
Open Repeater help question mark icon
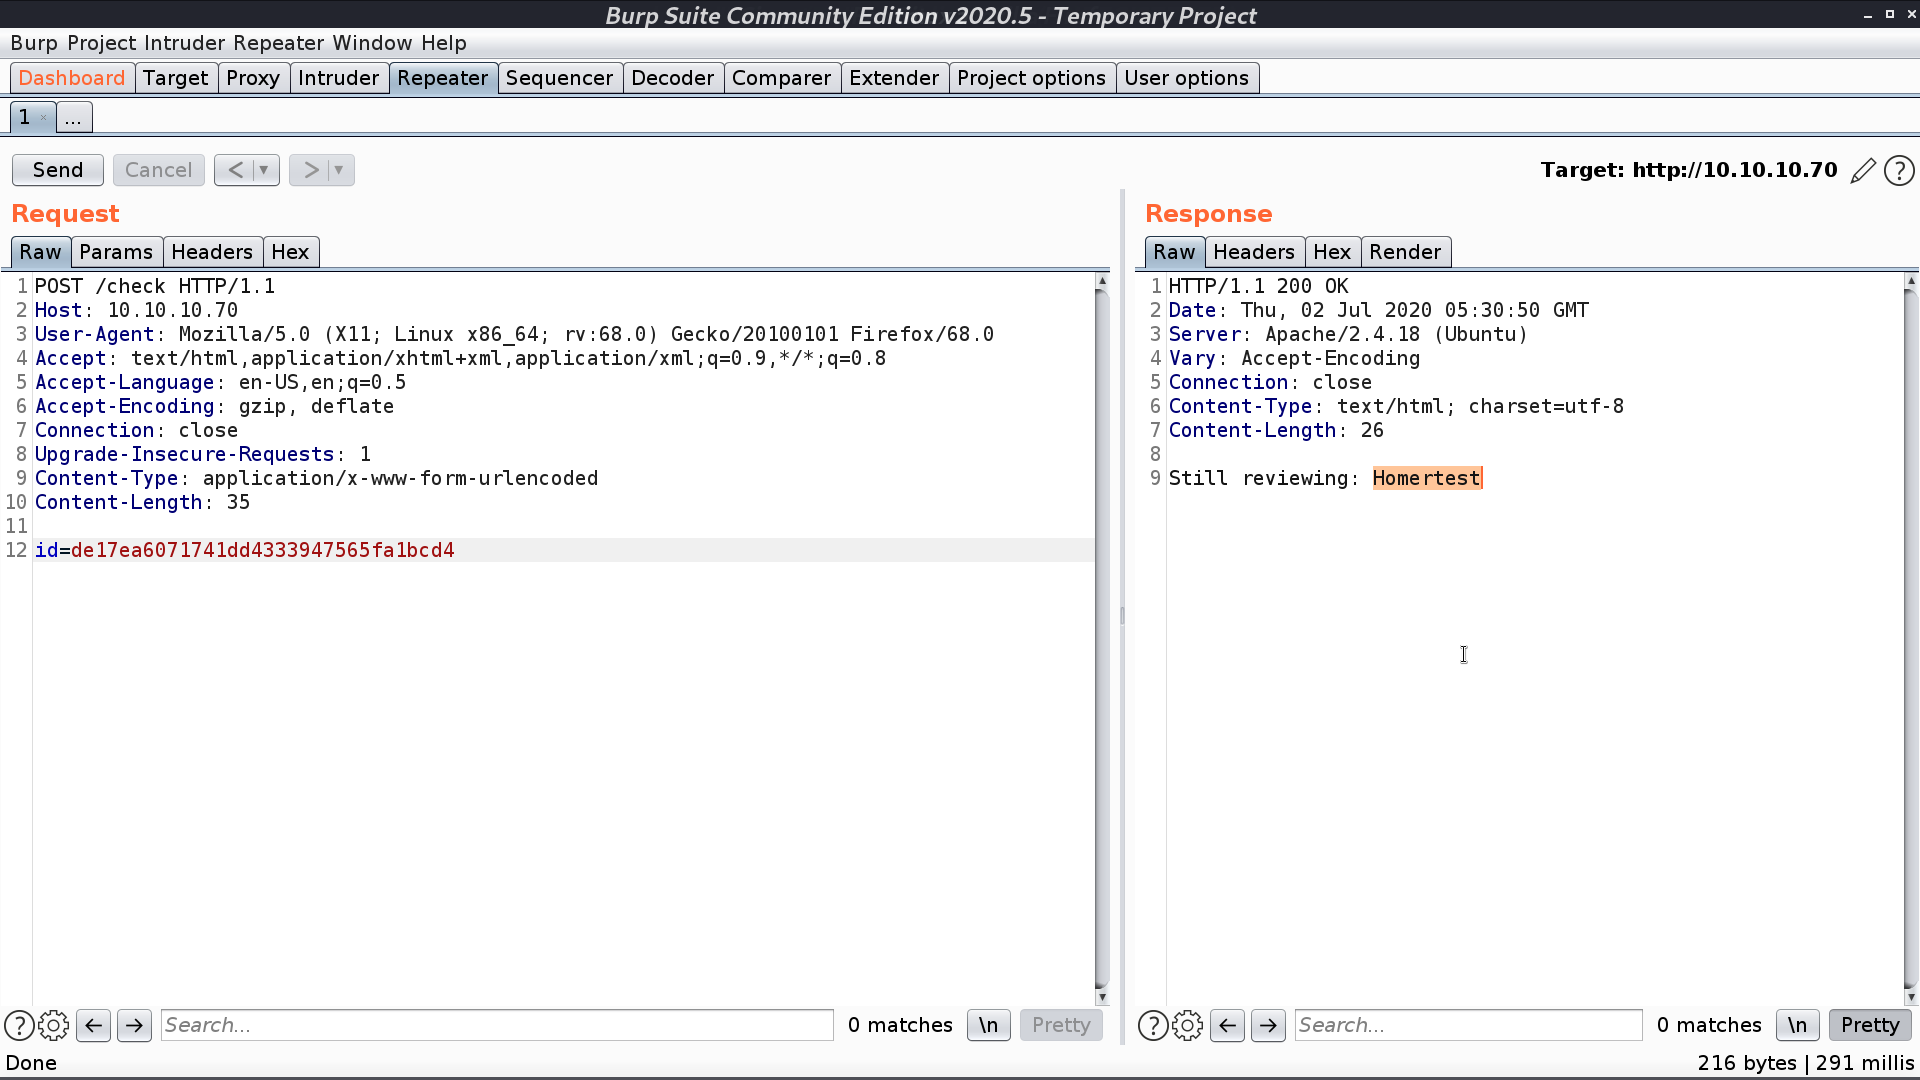tap(1899, 171)
